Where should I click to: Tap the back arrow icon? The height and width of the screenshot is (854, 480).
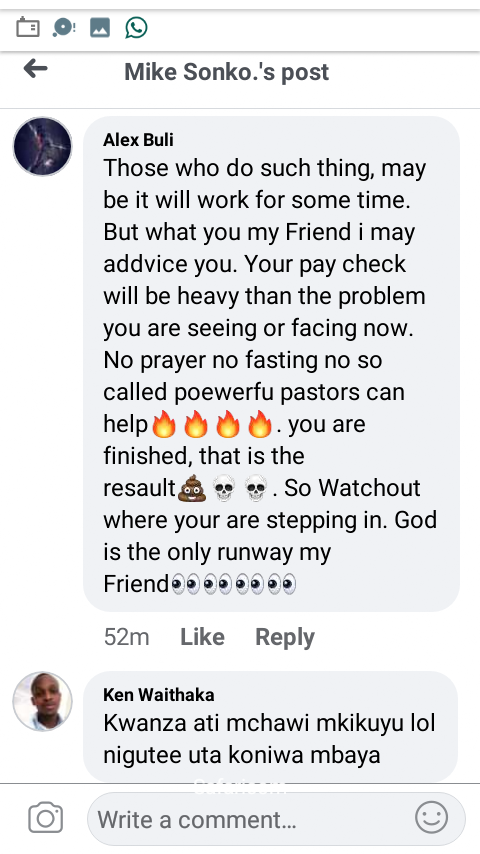(x=35, y=69)
